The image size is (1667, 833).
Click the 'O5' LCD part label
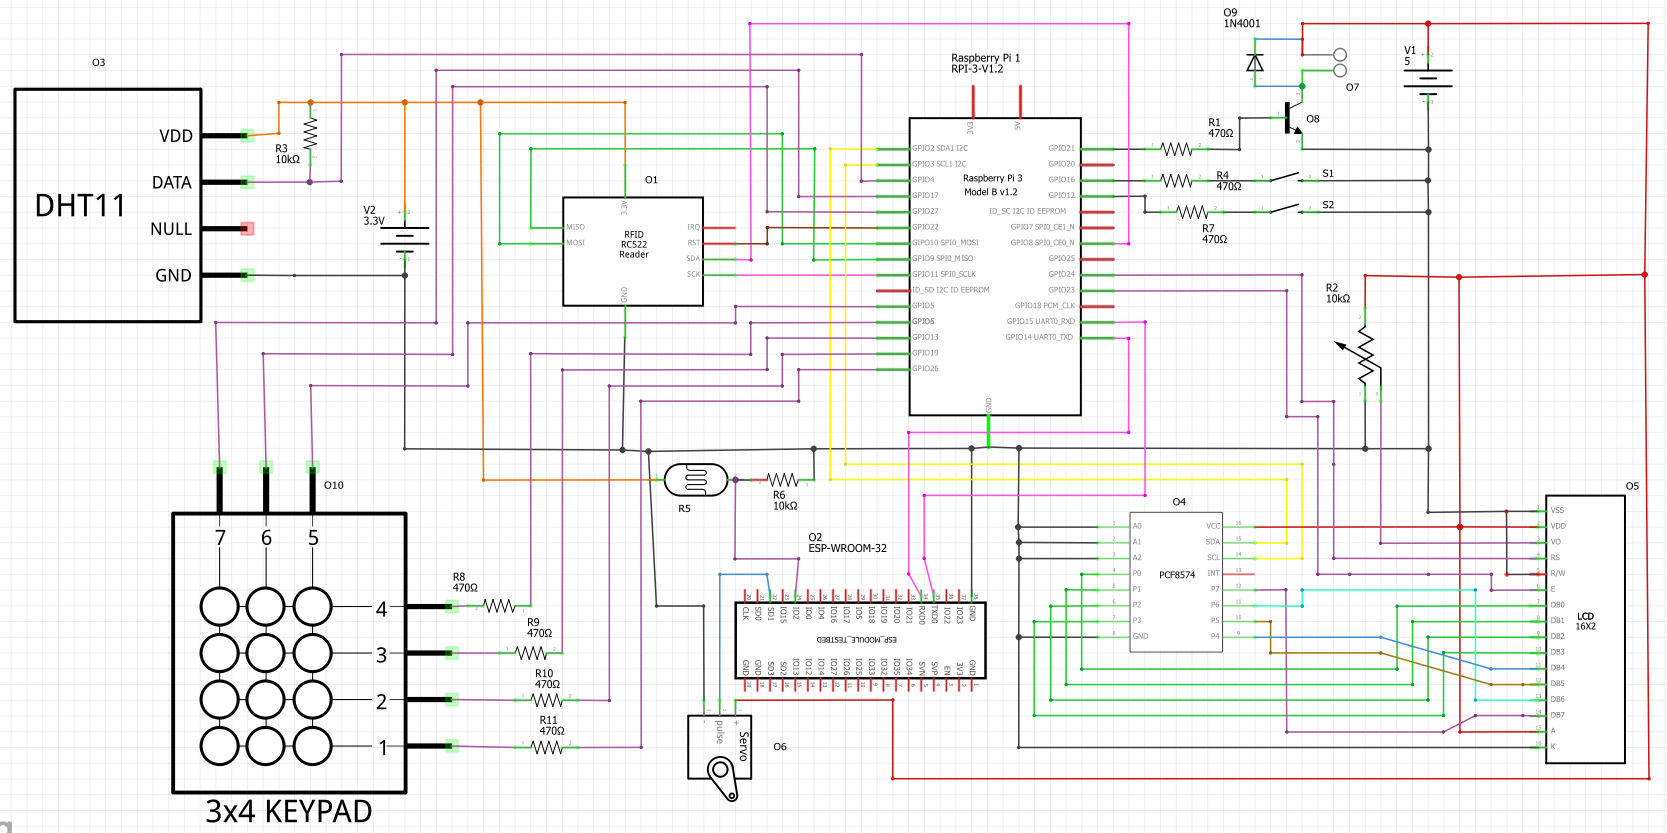[x=1632, y=486]
